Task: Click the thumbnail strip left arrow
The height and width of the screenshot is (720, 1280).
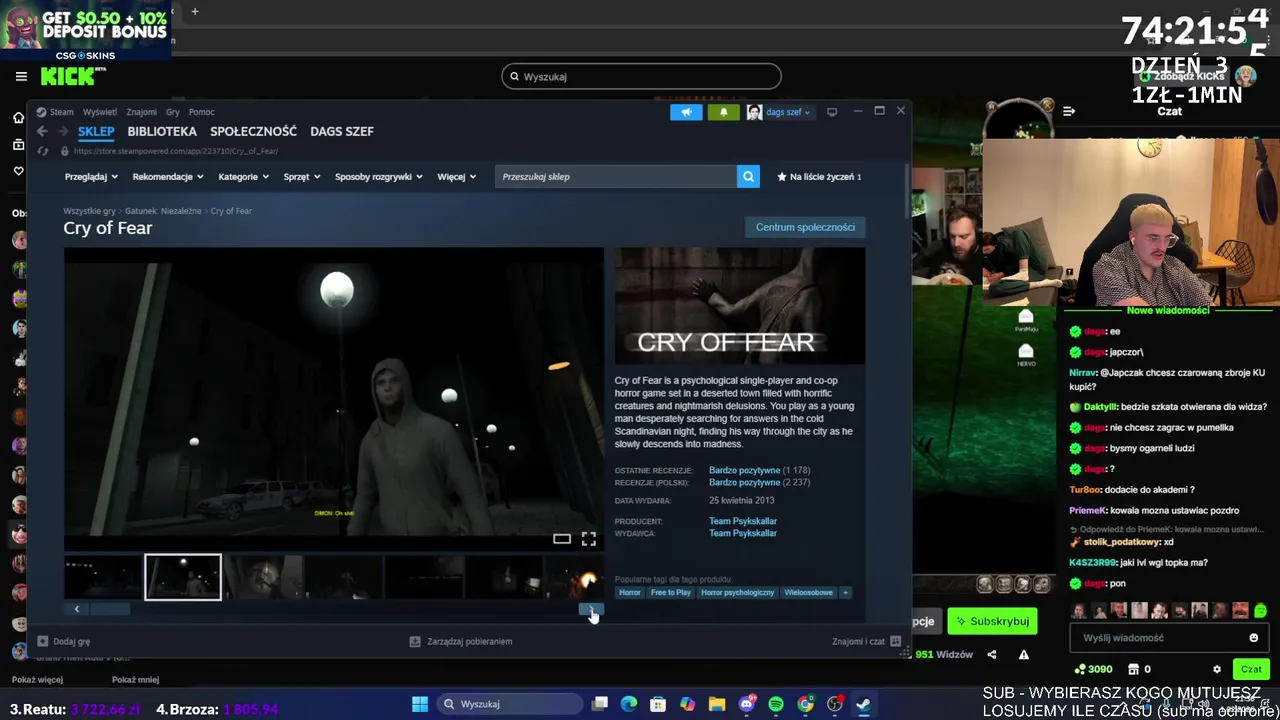Action: [x=77, y=609]
